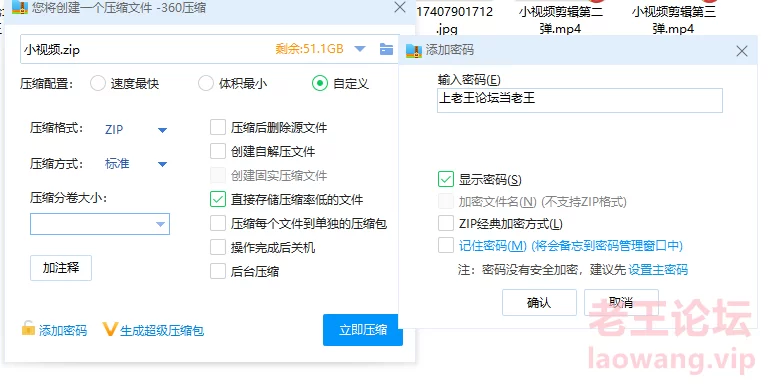Click the 输入密码 text field
The height and width of the screenshot is (384, 775).
point(580,100)
